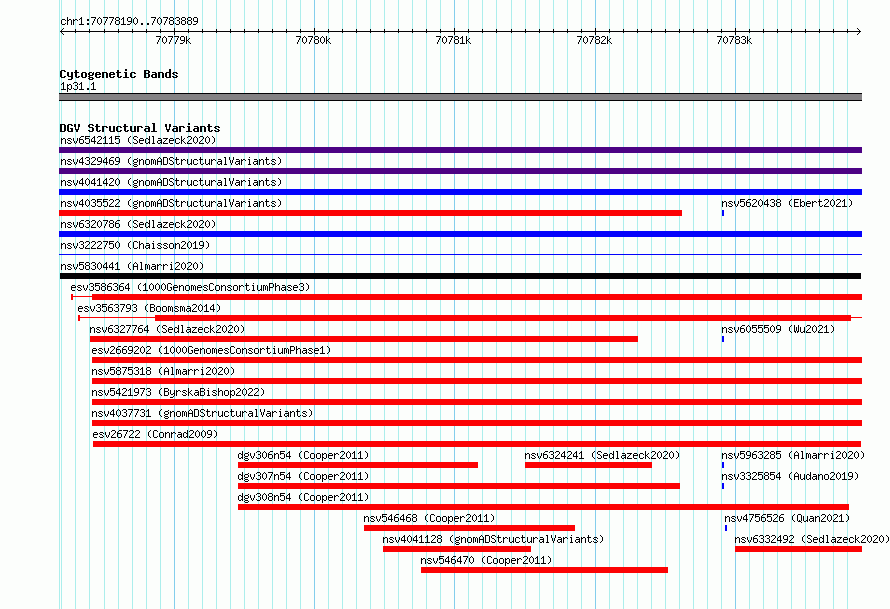The height and width of the screenshot is (609, 890).
Task: Select the red bar under nsv4035522
Action: 370,213
